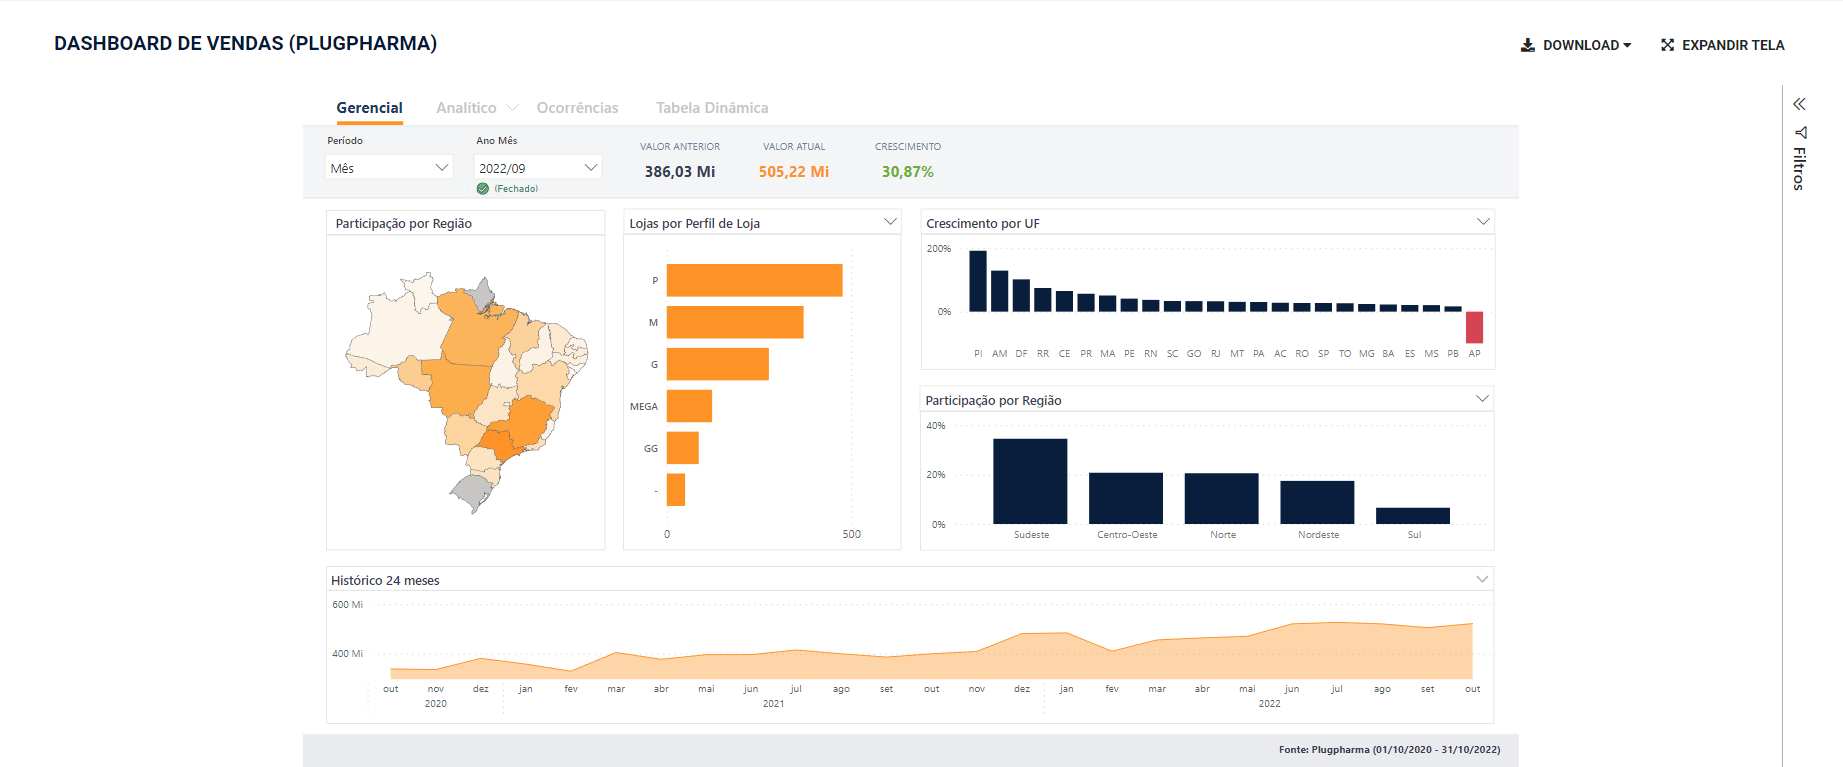
Task: Select the Gerencial tab
Action: [x=369, y=108]
